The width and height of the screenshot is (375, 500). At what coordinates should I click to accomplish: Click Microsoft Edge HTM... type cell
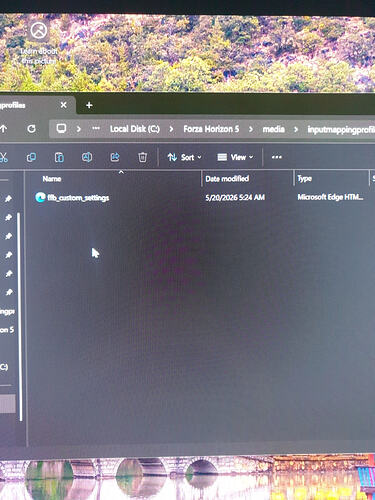[x=330, y=197]
